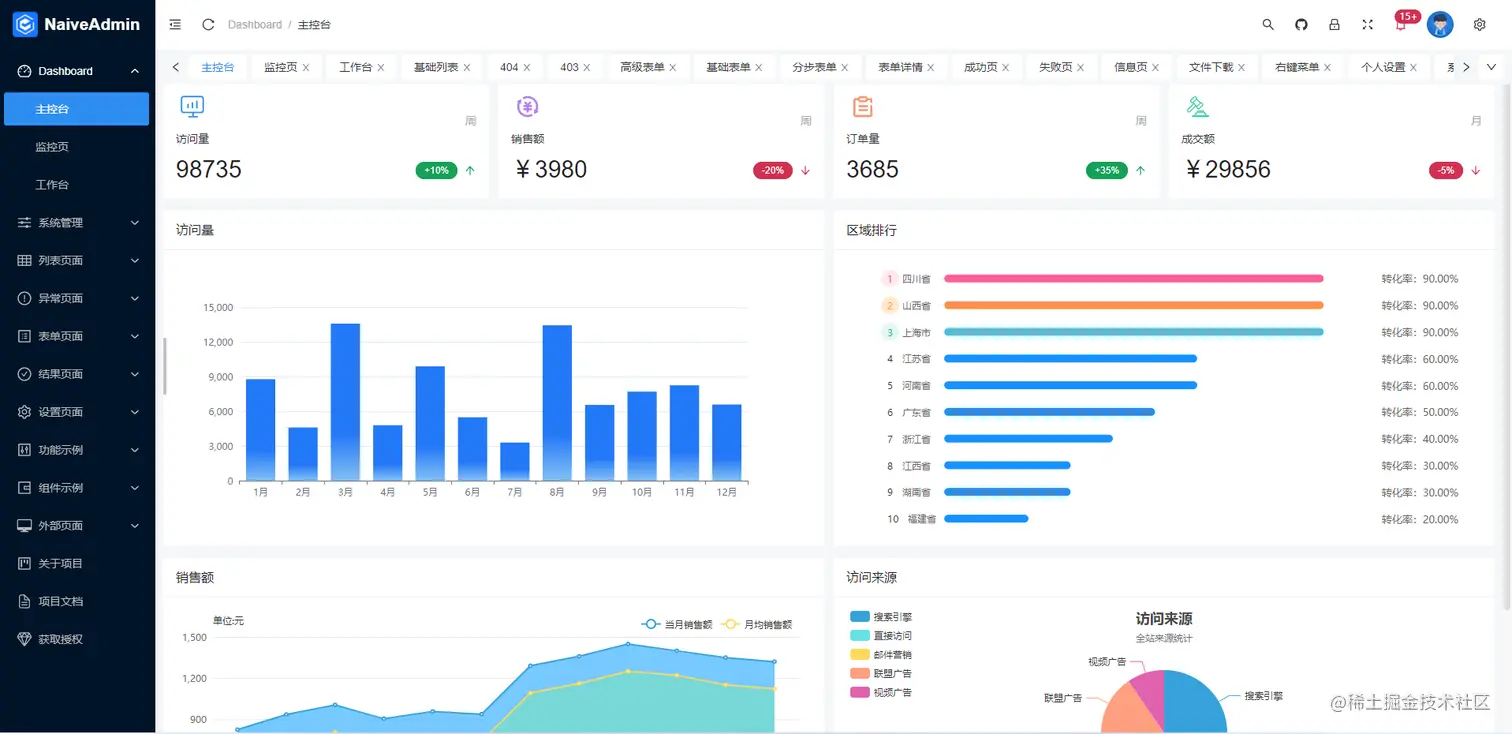
Task: Close the 监控页 tab
Action: 306,68
